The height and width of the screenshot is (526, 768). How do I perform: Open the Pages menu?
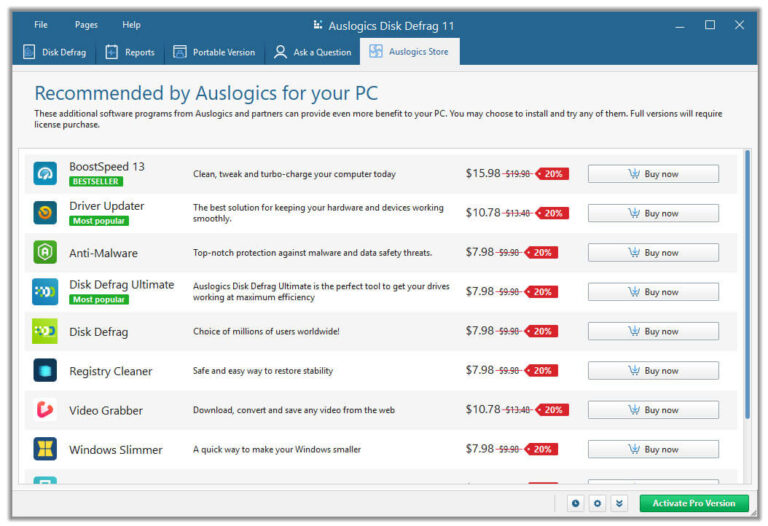[86, 24]
